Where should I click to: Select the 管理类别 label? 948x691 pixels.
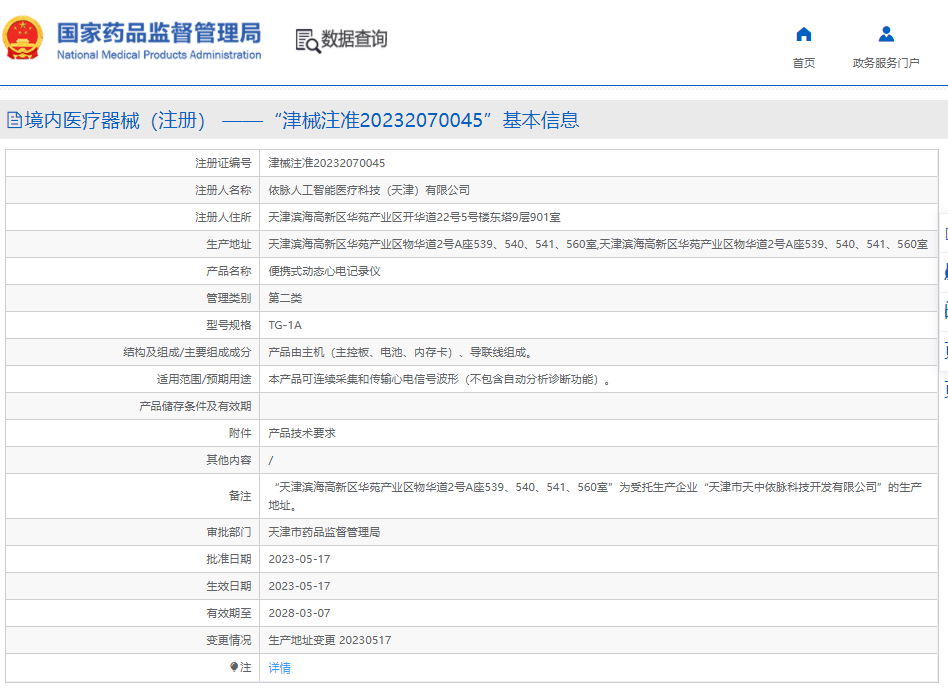tap(229, 298)
